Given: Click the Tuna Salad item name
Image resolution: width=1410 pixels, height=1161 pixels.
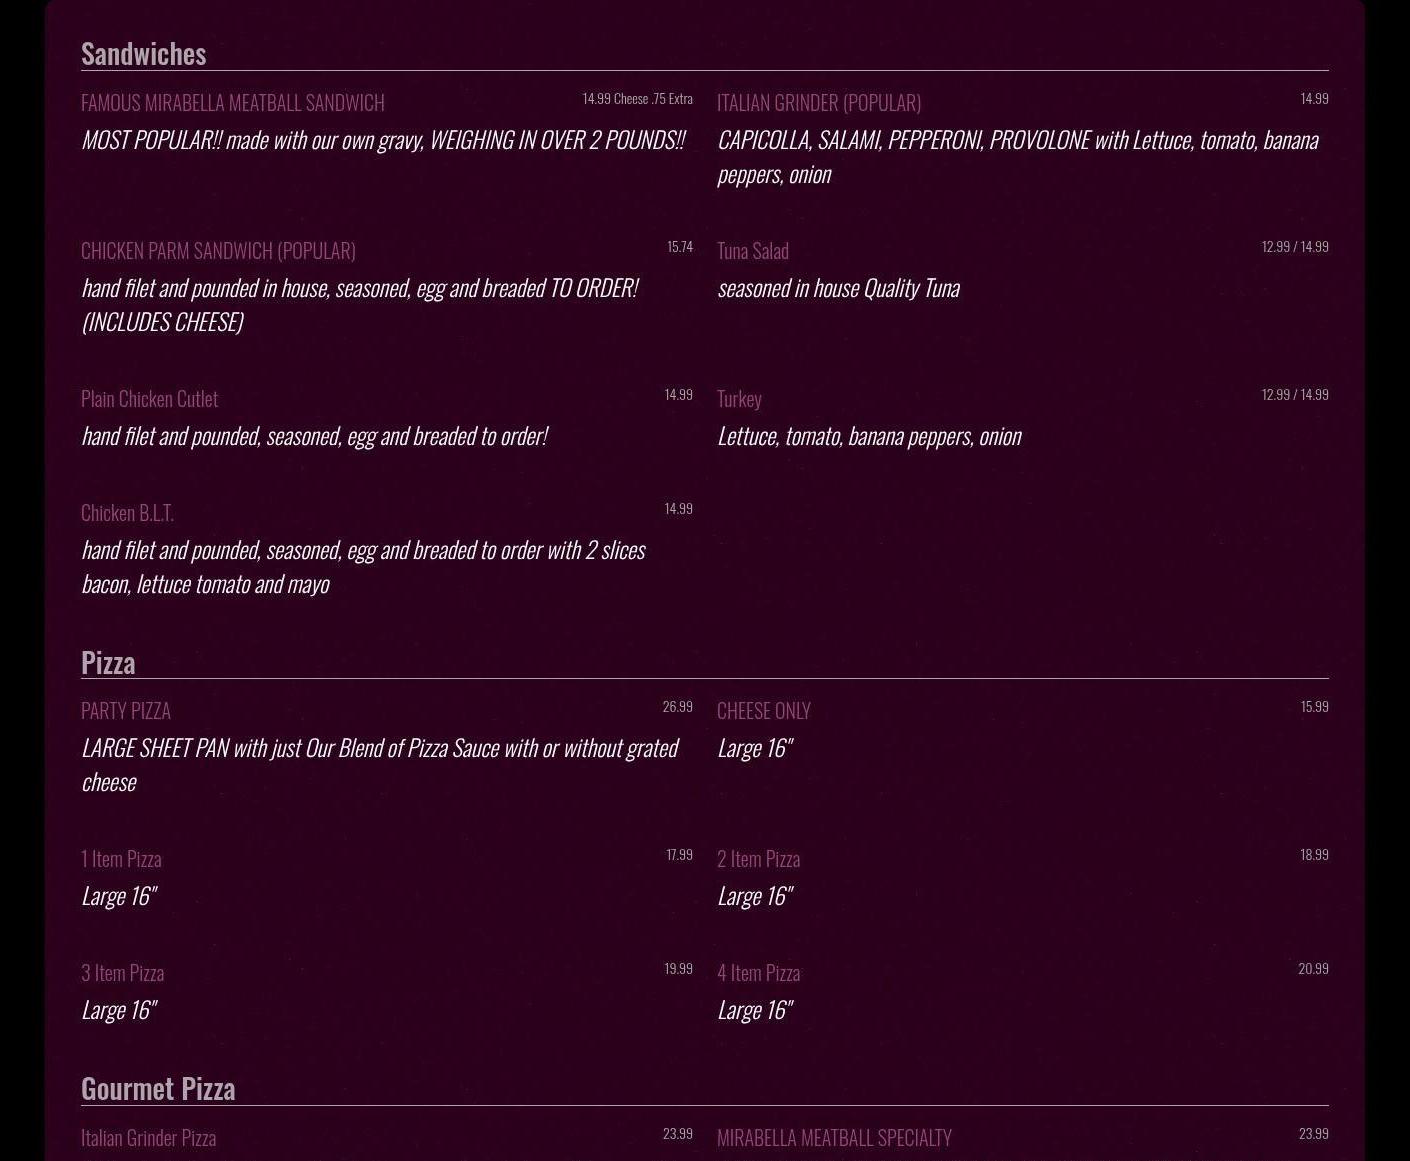Looking at the screenshot, I should pyautogui.click(x=752, y=251).
